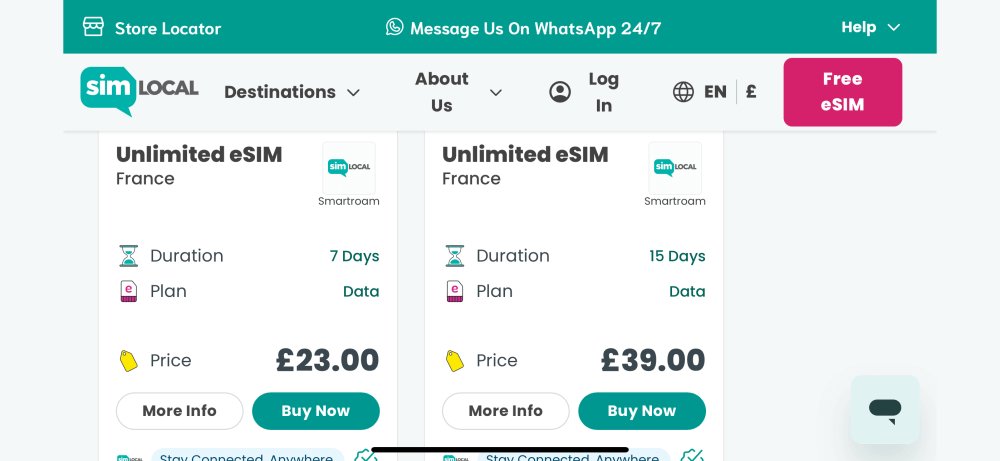Click hourglass Duration icon on 15 Days plan
The height and width of the screenshot is (461, 1000).
click(x=455, y=256)
